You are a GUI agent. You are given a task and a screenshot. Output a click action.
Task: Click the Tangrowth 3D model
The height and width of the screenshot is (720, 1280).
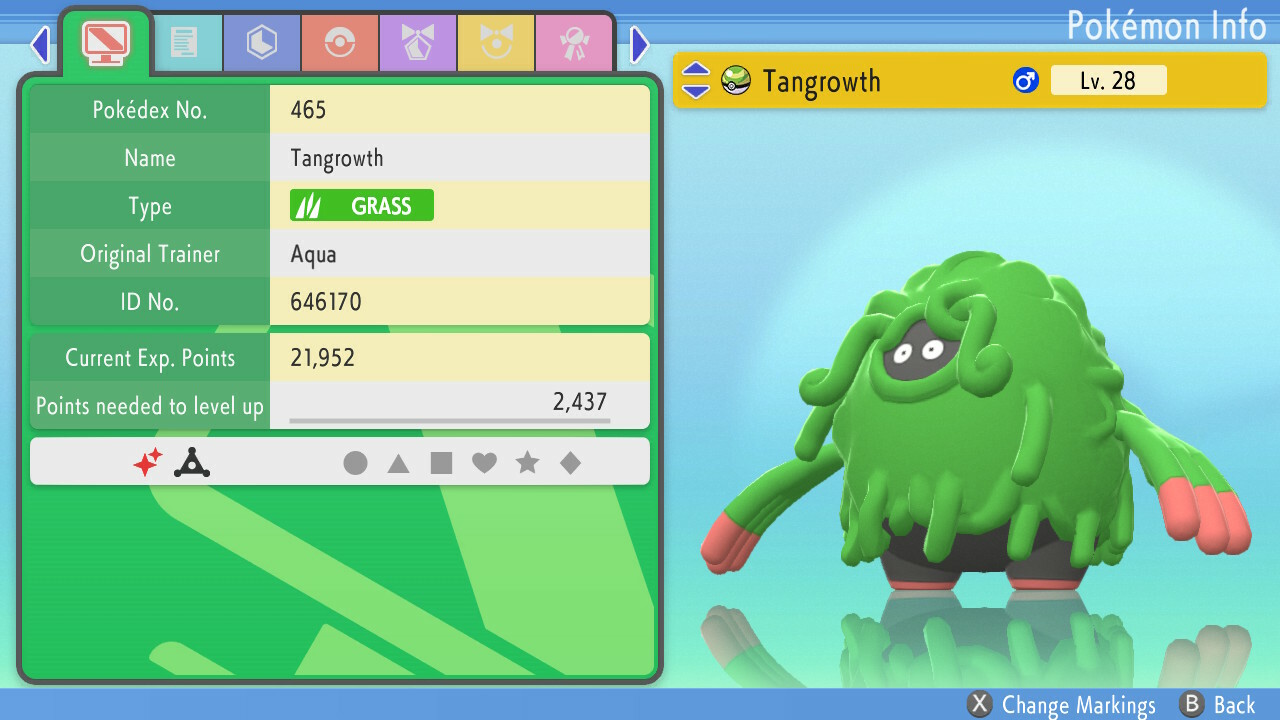(975, 420)
